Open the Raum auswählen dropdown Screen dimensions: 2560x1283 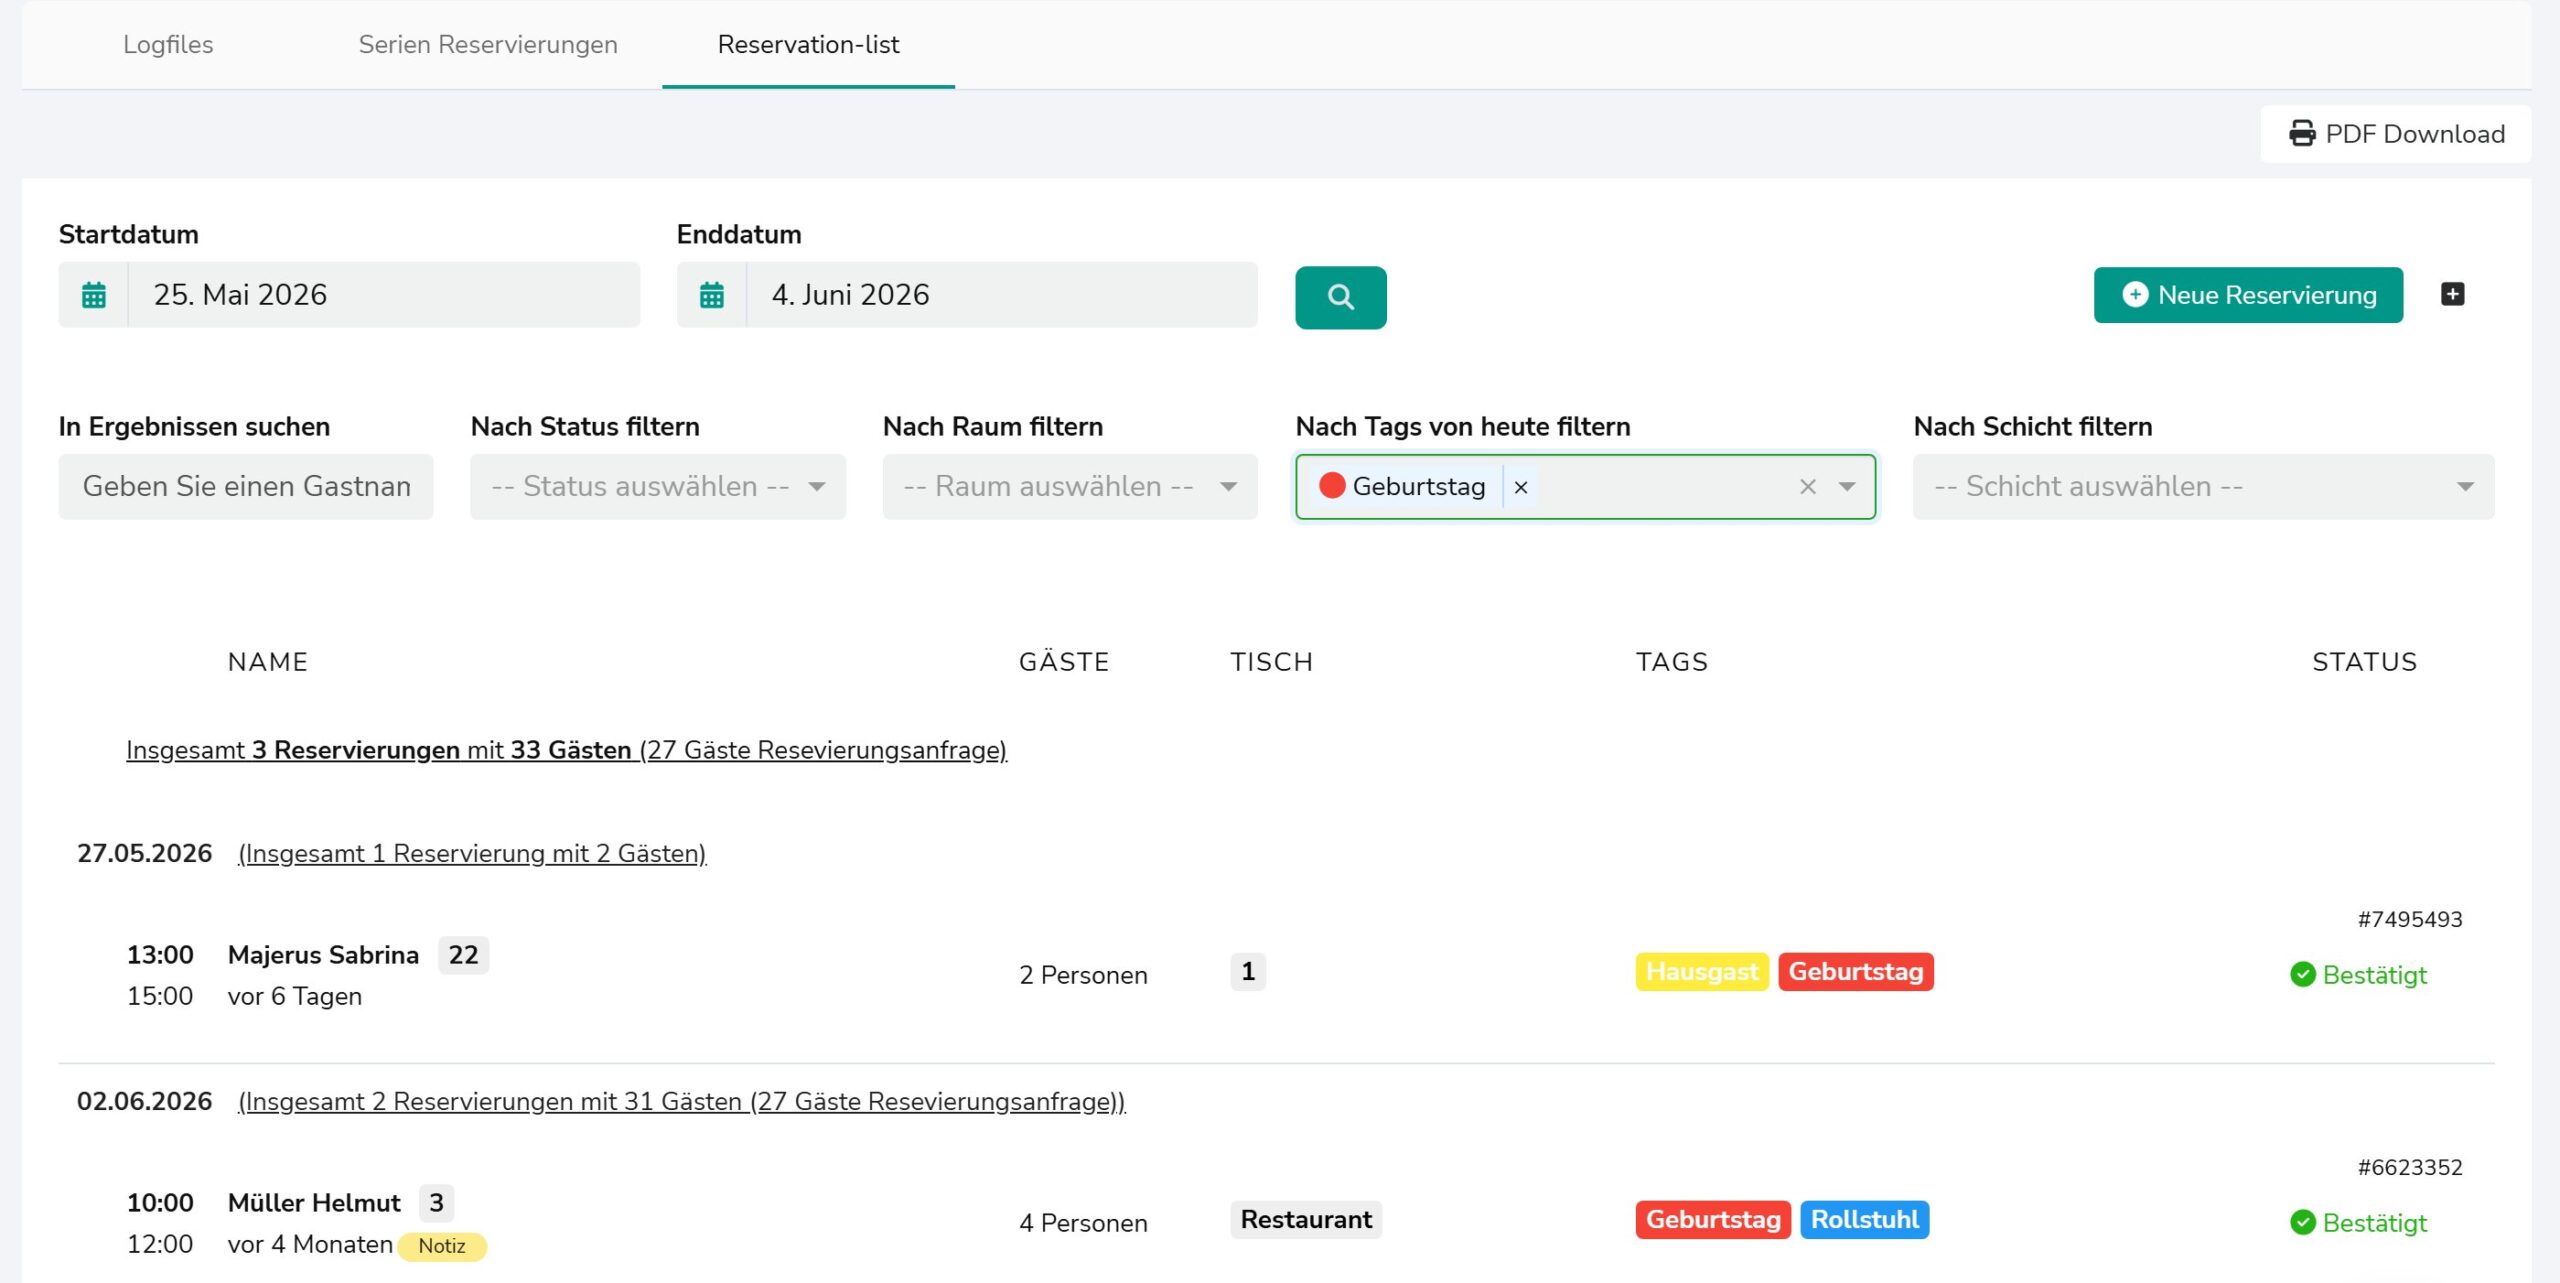point(1069,487)
